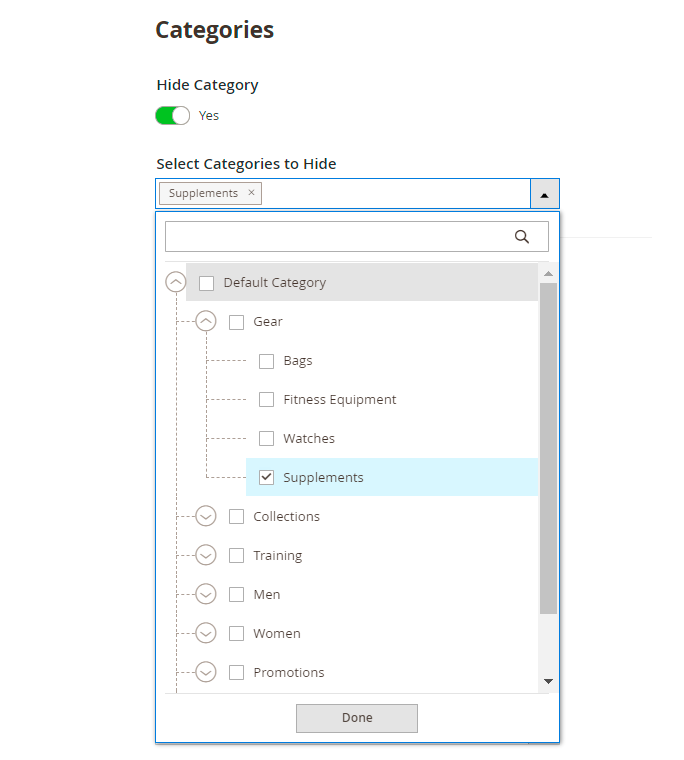Viewport: 684px width, 760px height.
Task: Expand the Men category node
Action: 206,595
